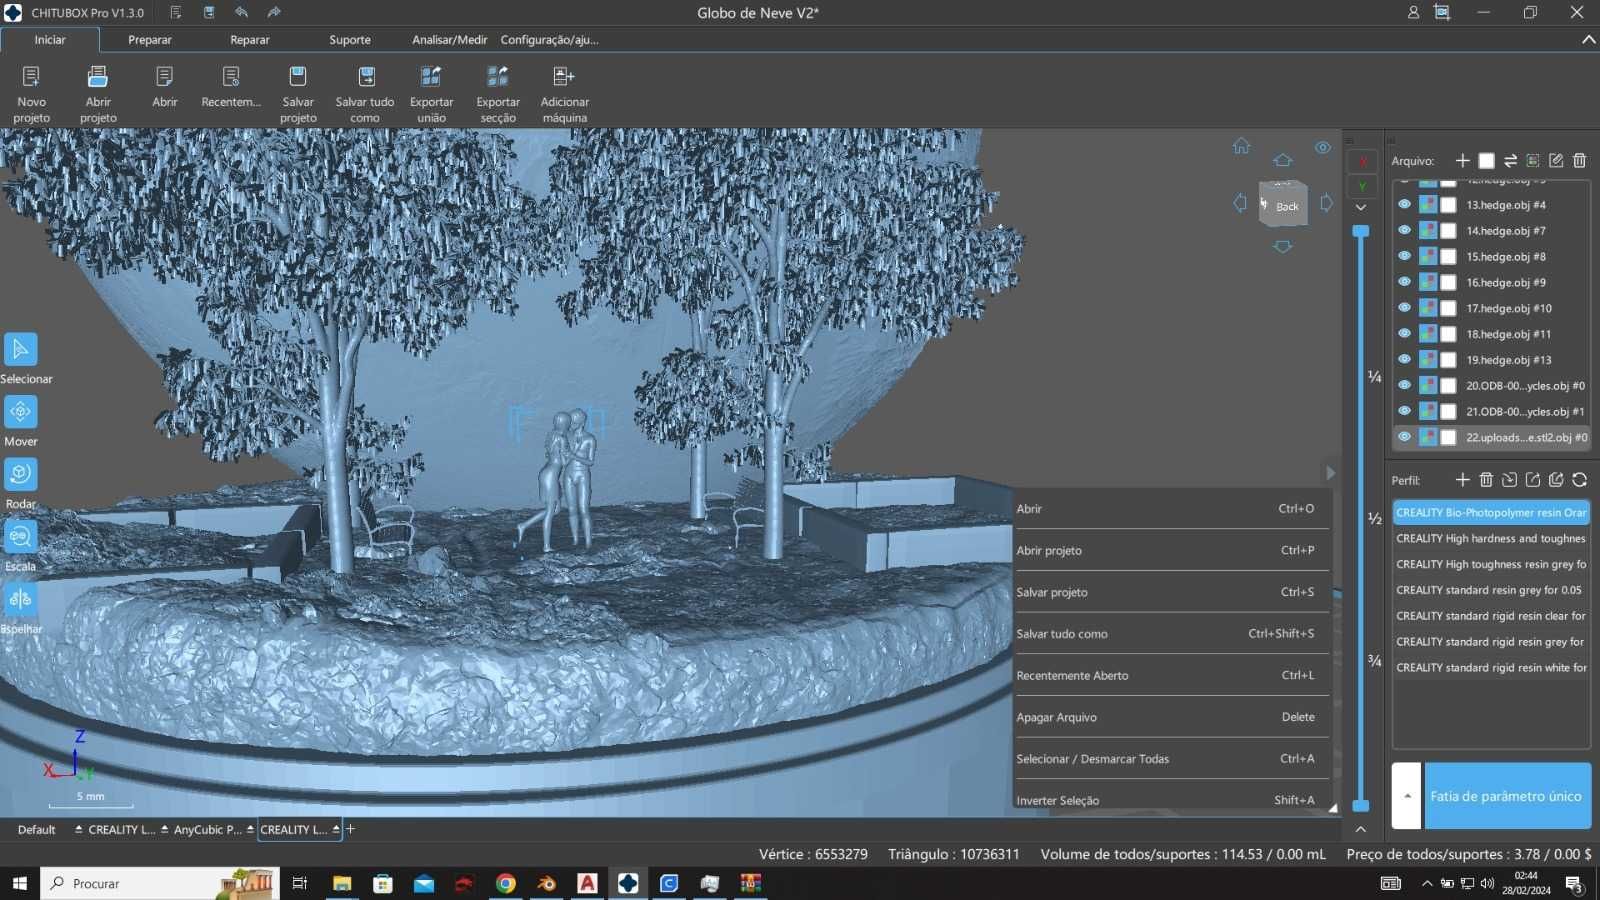Click the redo arrow in title bar

click(274, 13)
